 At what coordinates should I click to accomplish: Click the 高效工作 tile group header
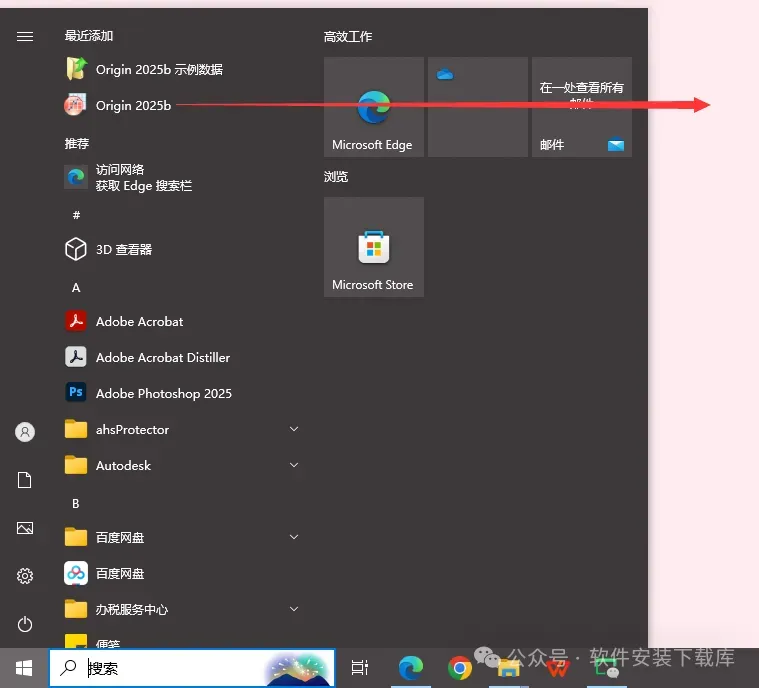348,36
